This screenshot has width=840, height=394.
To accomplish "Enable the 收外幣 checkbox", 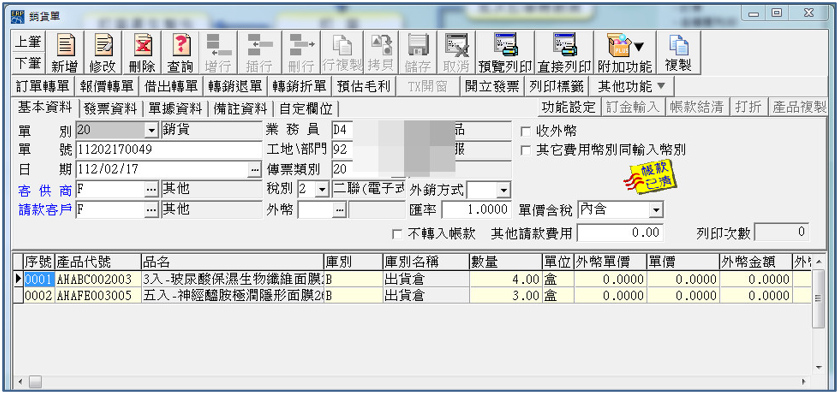I will pos(526,131).
